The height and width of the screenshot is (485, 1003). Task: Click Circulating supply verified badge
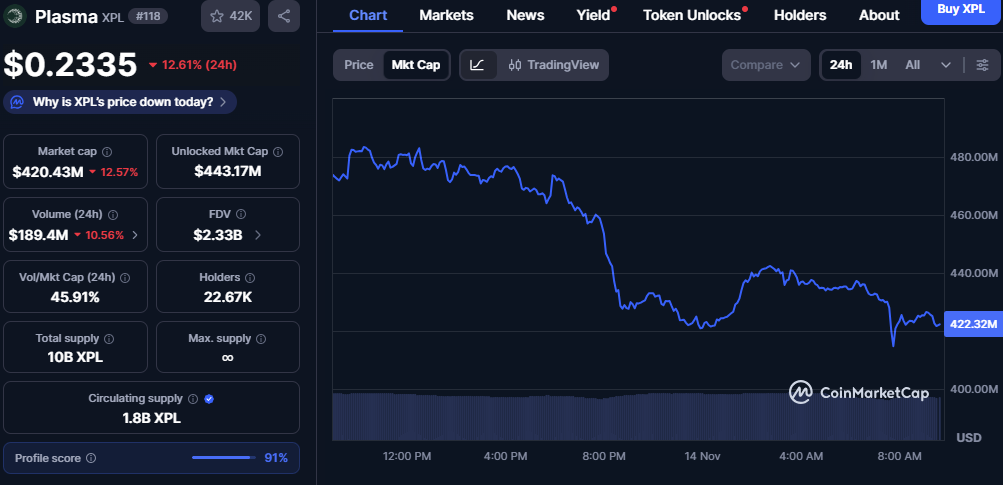209,398
